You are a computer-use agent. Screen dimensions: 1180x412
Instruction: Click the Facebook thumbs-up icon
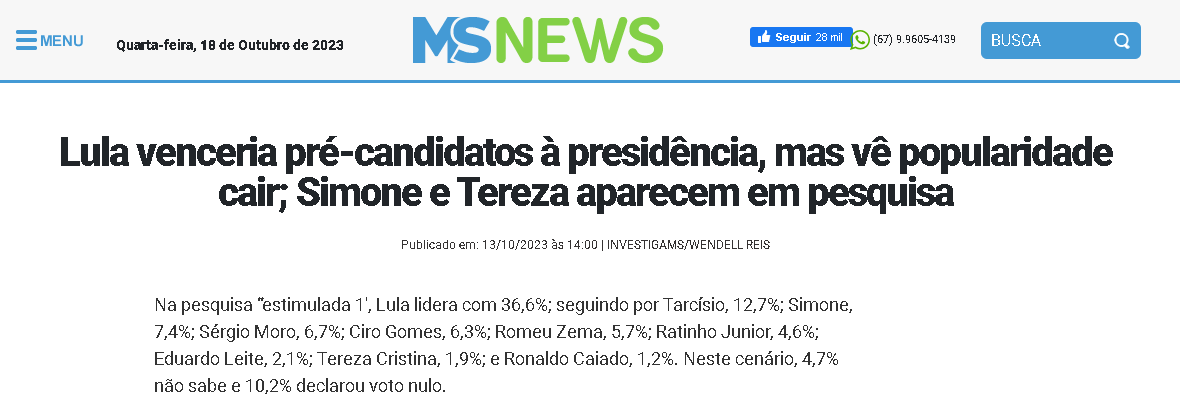point(764,37)
